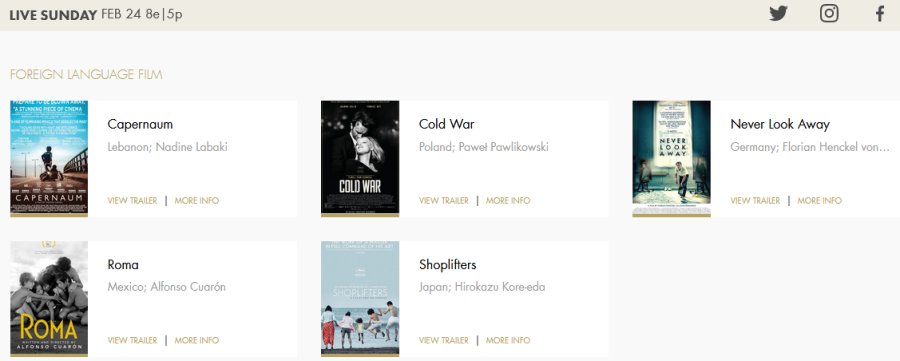Open More Info for Shoplifters
The height and width of the screenshot is (361, 900).
[508, 340]
